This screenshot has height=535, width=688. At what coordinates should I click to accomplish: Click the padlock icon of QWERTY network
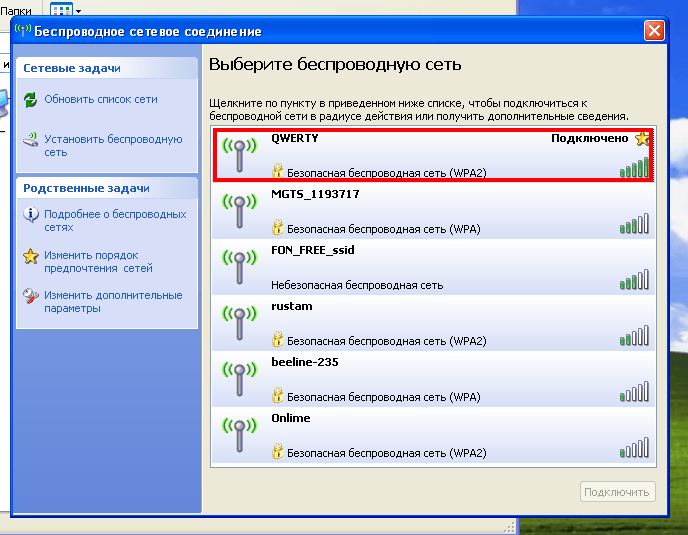pyautogui.click(x=277, y=171)
